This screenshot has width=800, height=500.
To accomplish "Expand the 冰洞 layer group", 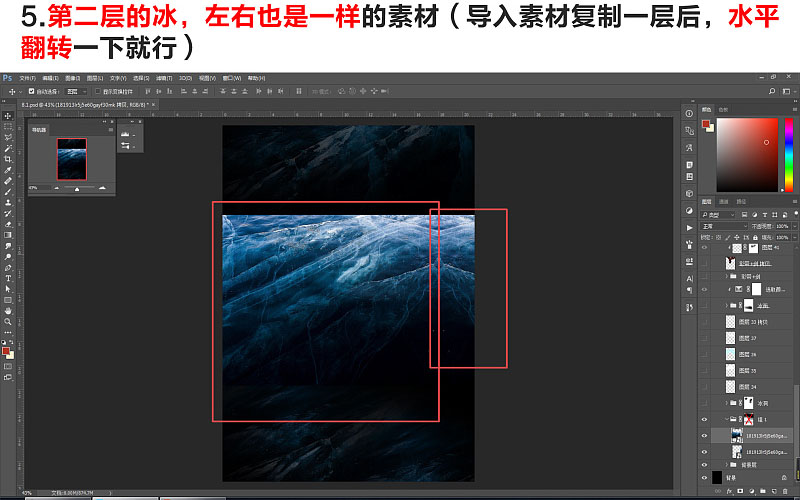I will point(727,403).
